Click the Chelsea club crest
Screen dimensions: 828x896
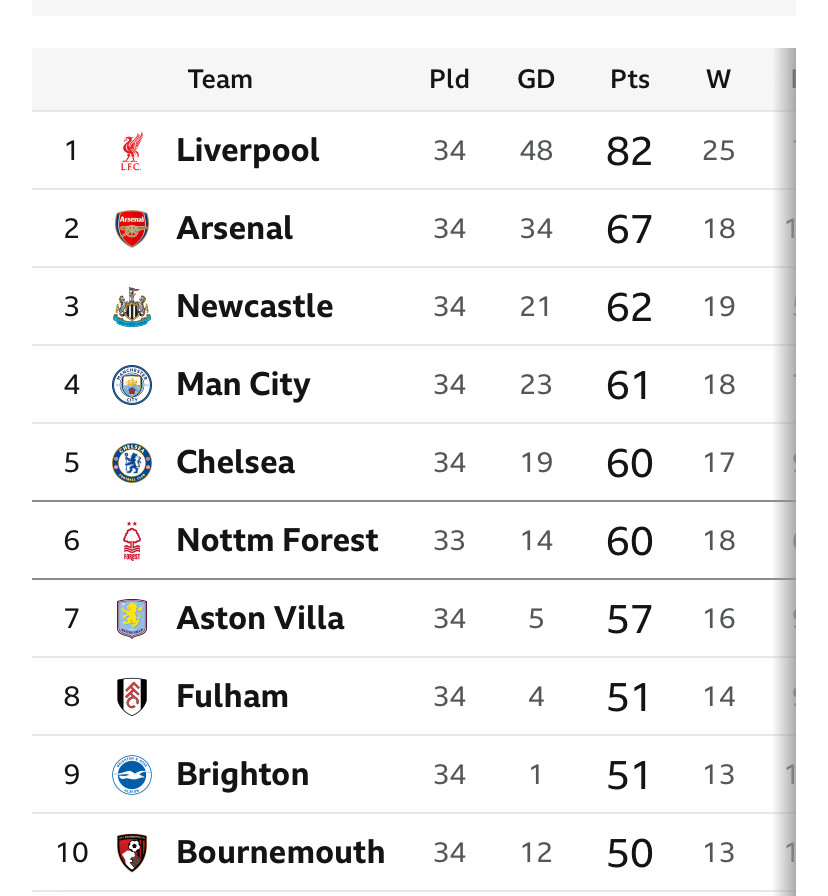coord(131,463)
